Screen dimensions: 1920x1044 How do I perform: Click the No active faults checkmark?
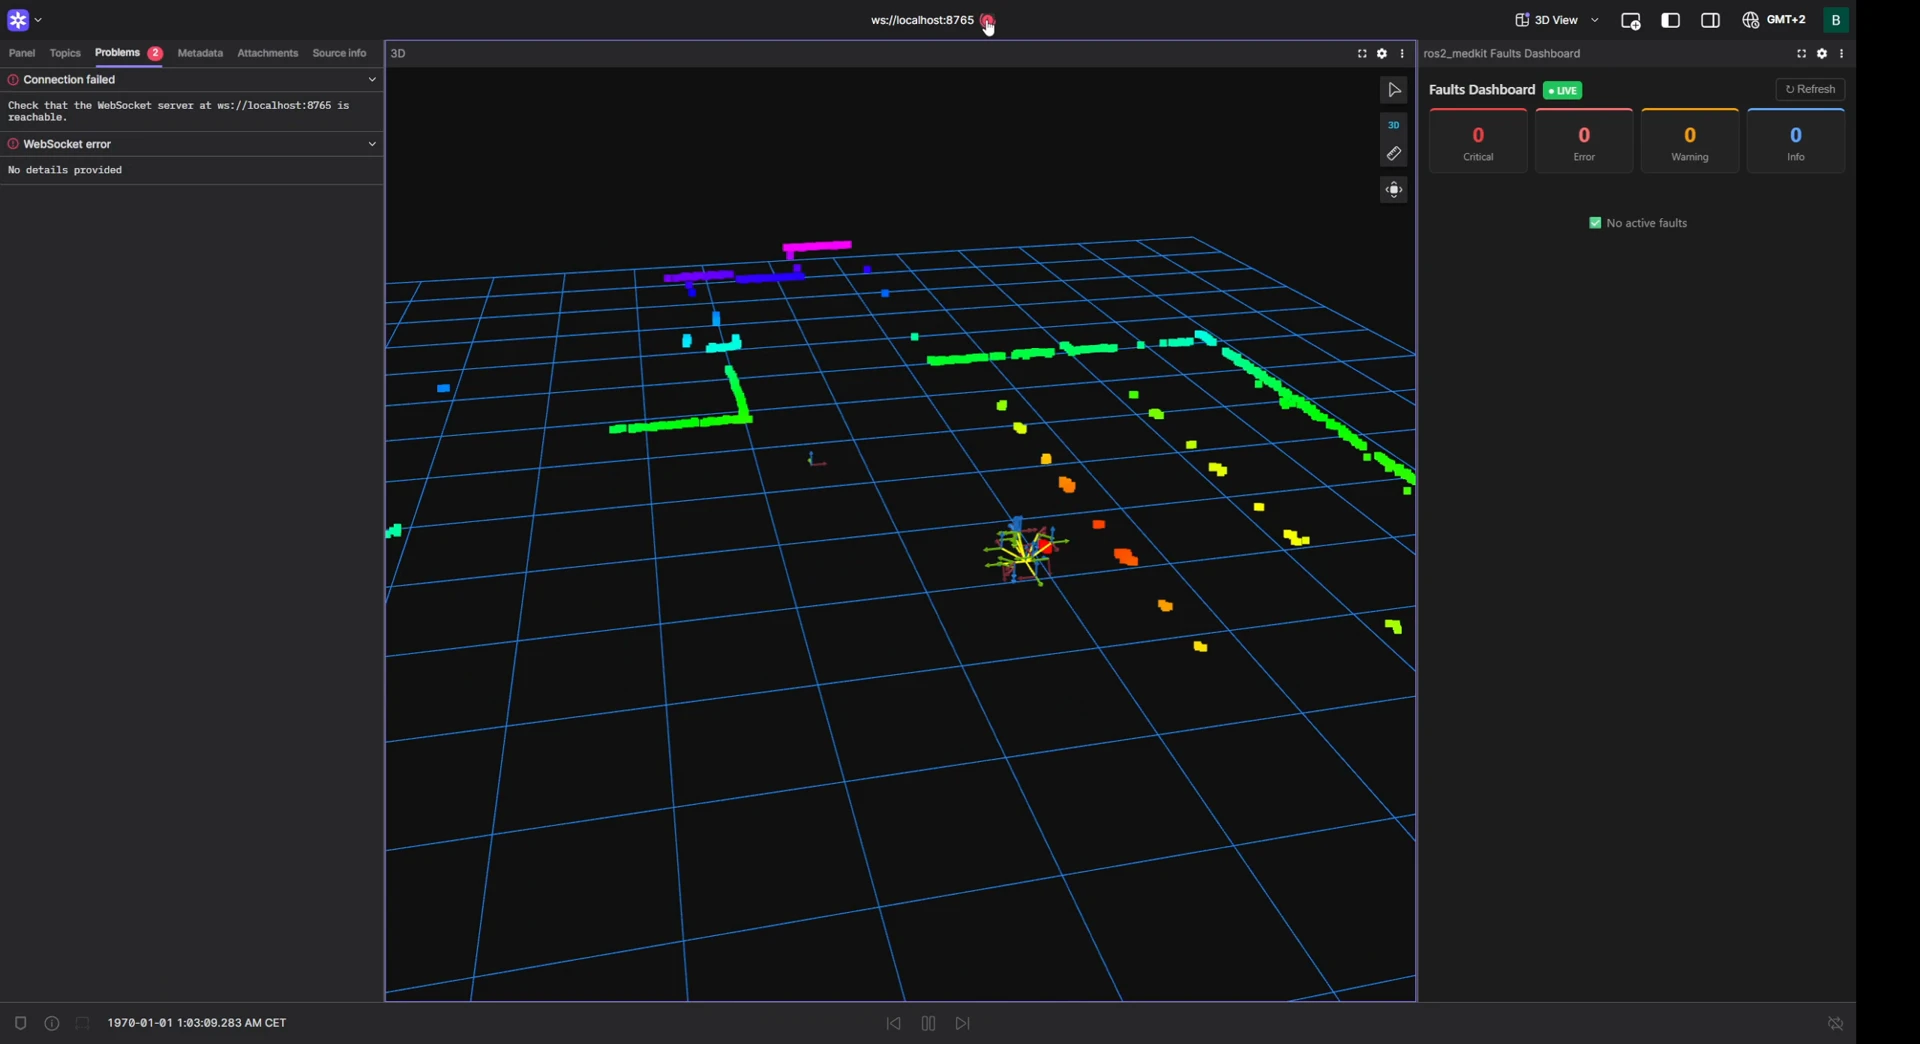[x=1595, y=223]
